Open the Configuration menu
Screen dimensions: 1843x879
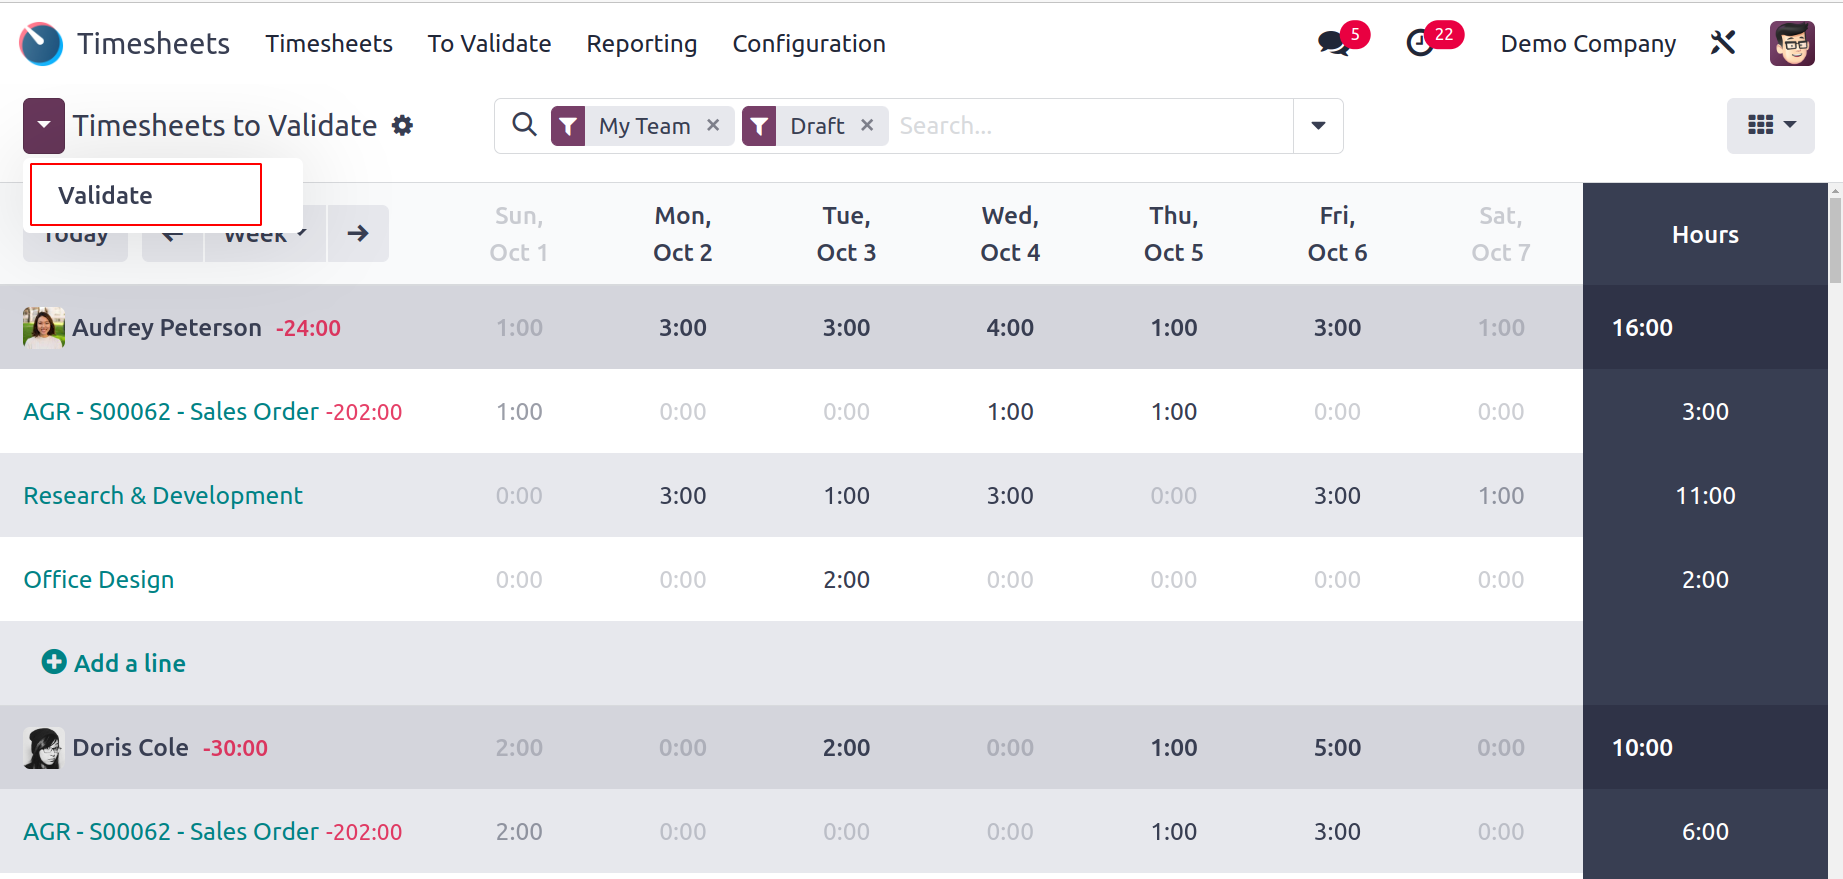point(808,44)
